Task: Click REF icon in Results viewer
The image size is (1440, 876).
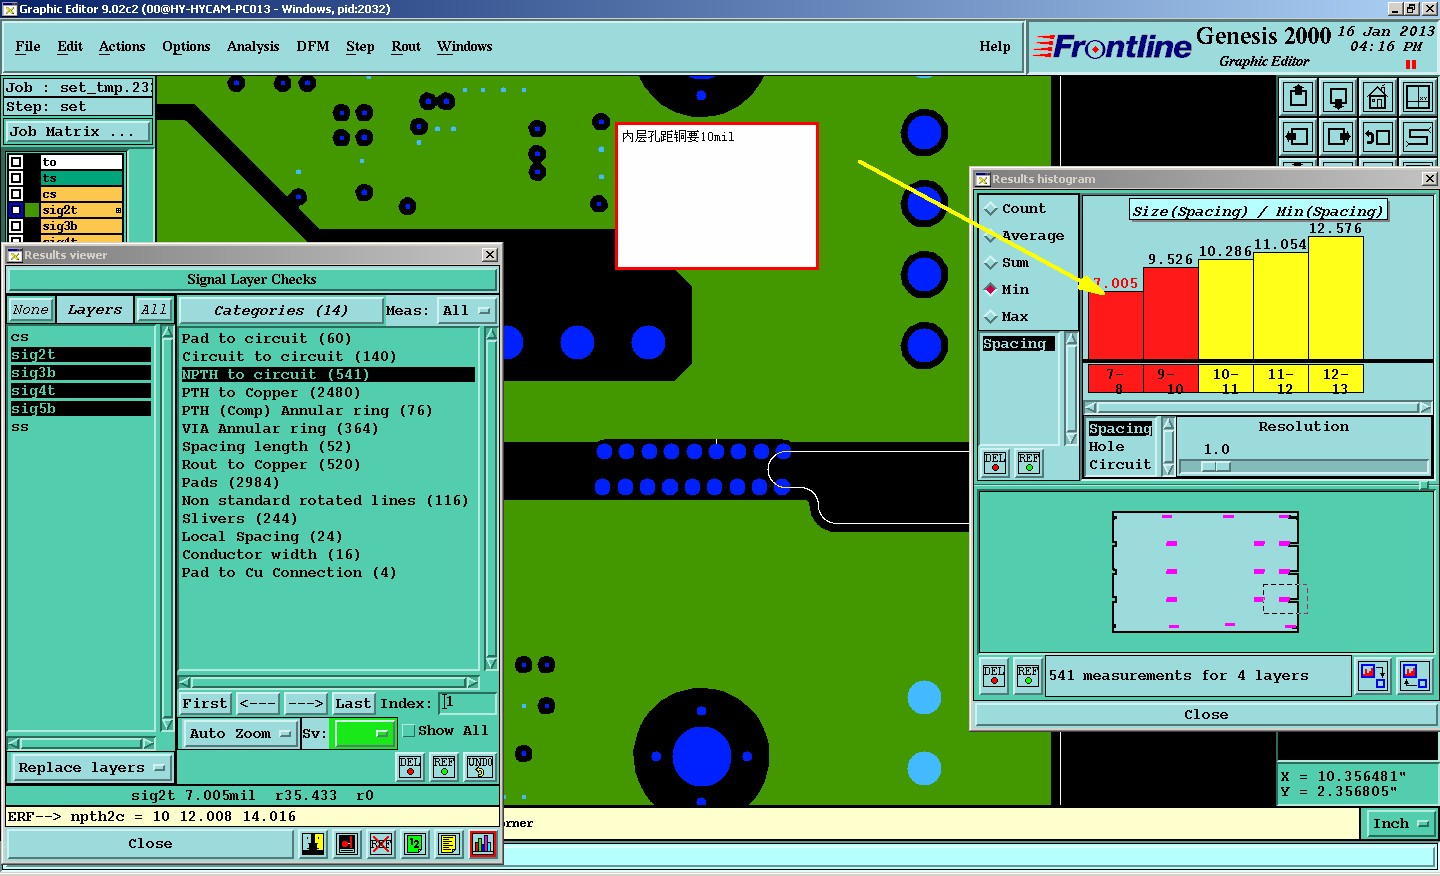Action: 444,767
